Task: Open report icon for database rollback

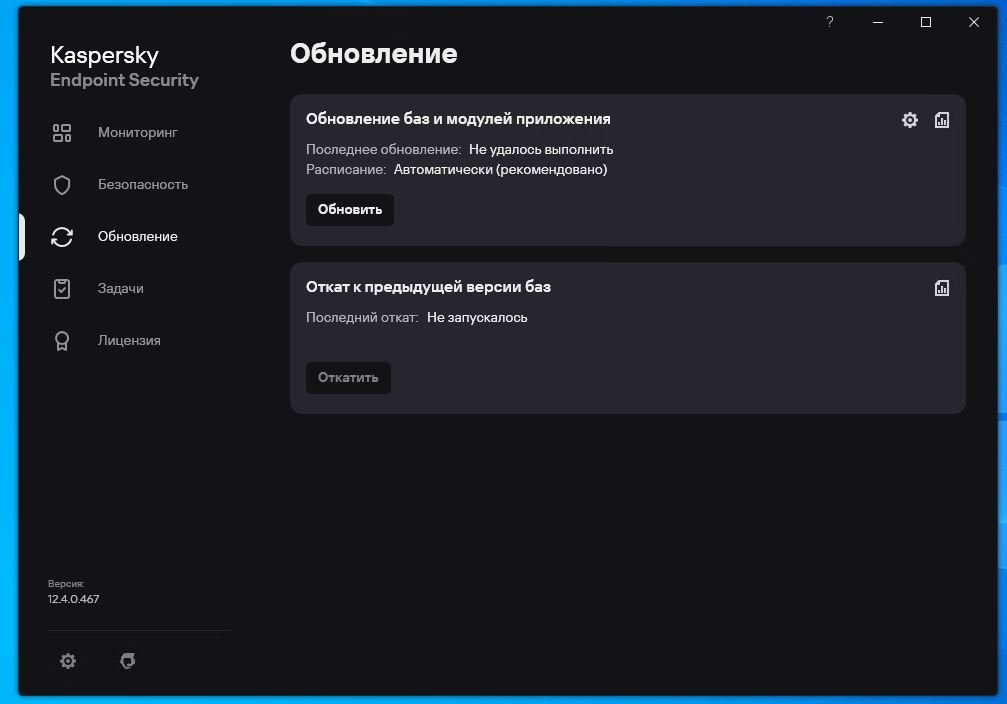Action: click(x=941, y=288)
